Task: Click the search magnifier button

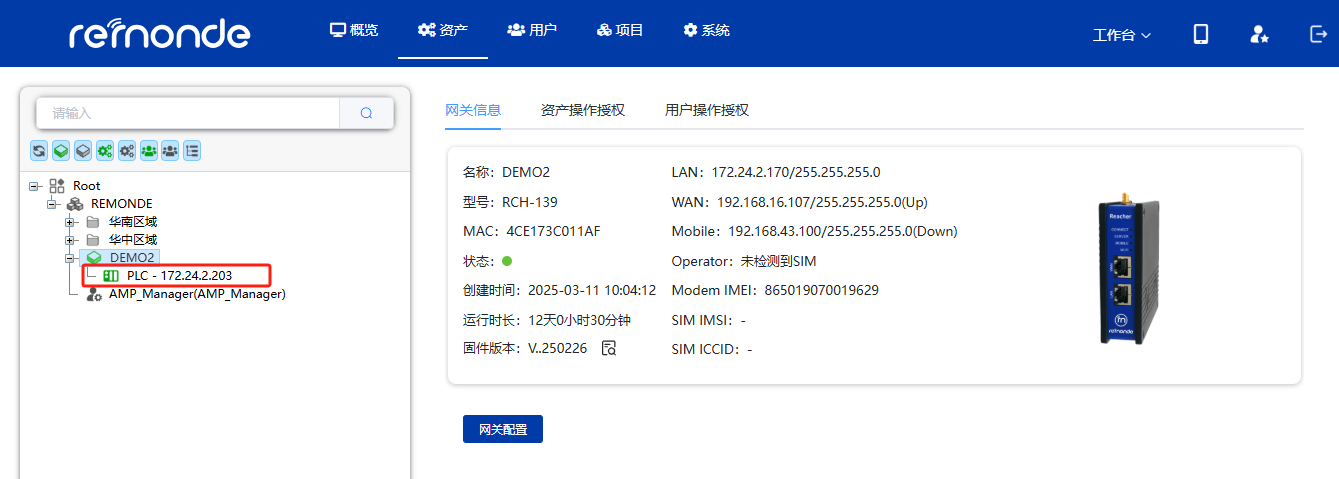Action: click(366, 114)
